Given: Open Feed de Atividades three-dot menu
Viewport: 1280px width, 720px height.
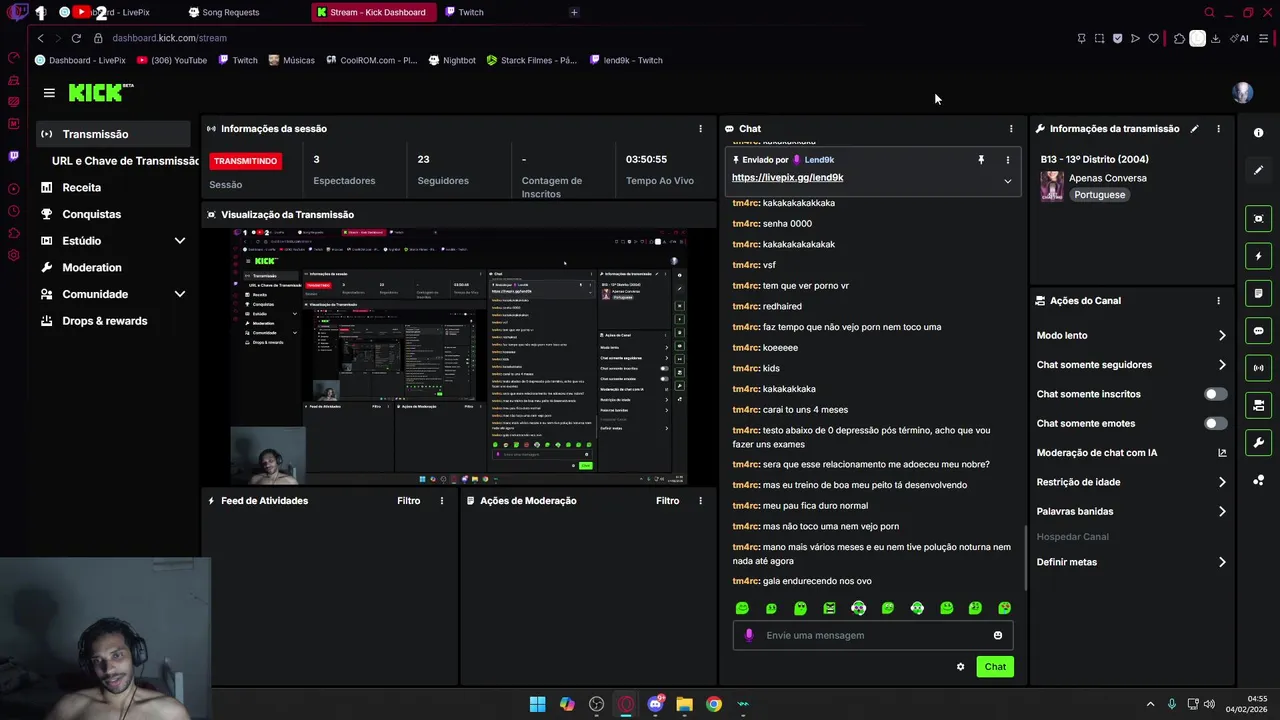Looking at the screenshot, I should coord(441,501).
